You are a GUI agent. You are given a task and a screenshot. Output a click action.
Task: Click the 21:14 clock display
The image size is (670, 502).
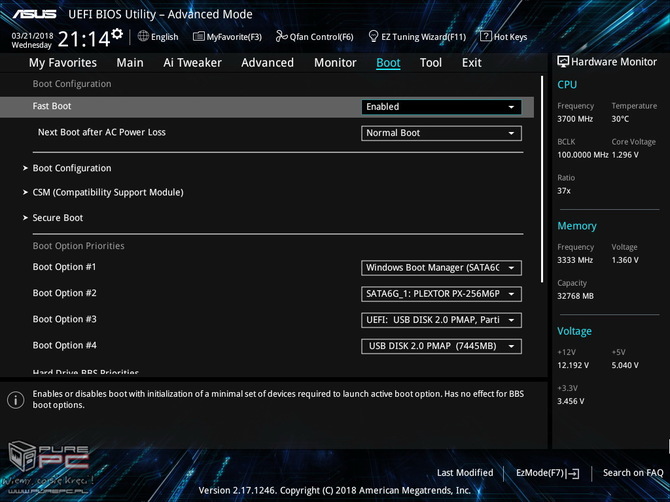pyautogui.click(x=84, y=40)
